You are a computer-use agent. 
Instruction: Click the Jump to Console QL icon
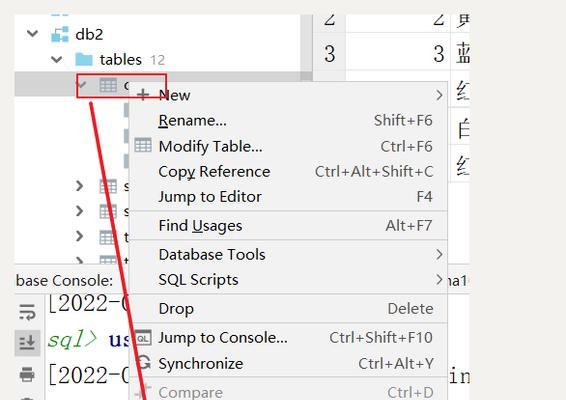click(143, 338)
